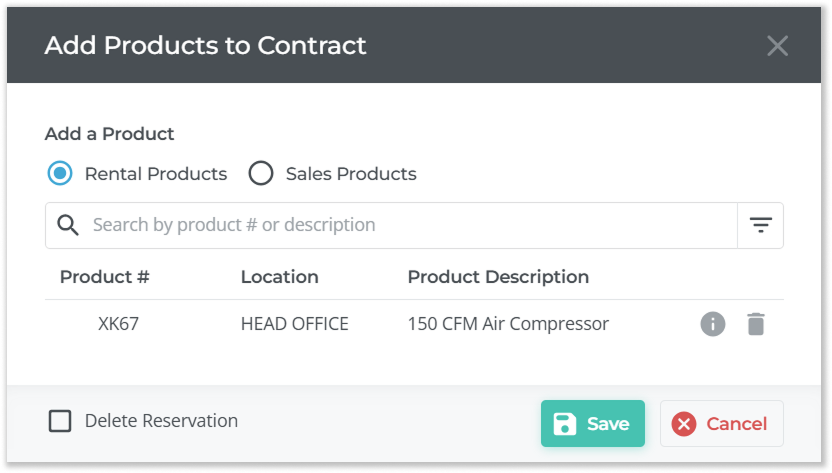Screen dimensions: 832x473
Task: Enable the Delete Reservation checkbox
Action: click(60, 421)
